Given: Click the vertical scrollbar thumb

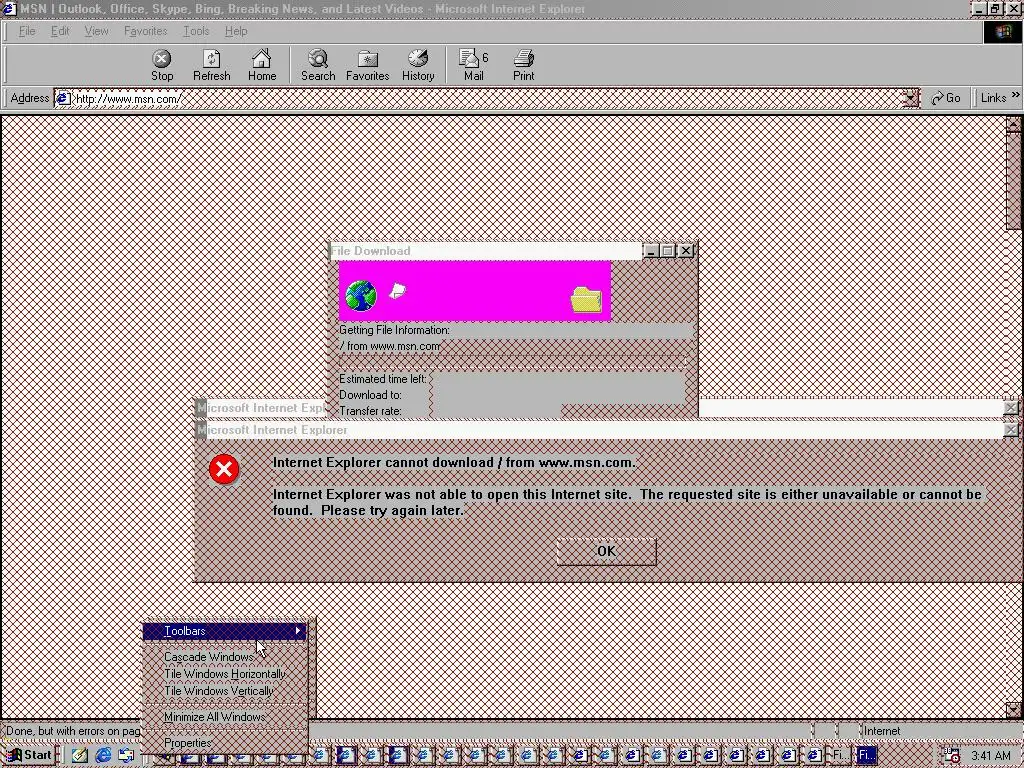Looking at the screenshot, I should click(x=1014, y=180).
